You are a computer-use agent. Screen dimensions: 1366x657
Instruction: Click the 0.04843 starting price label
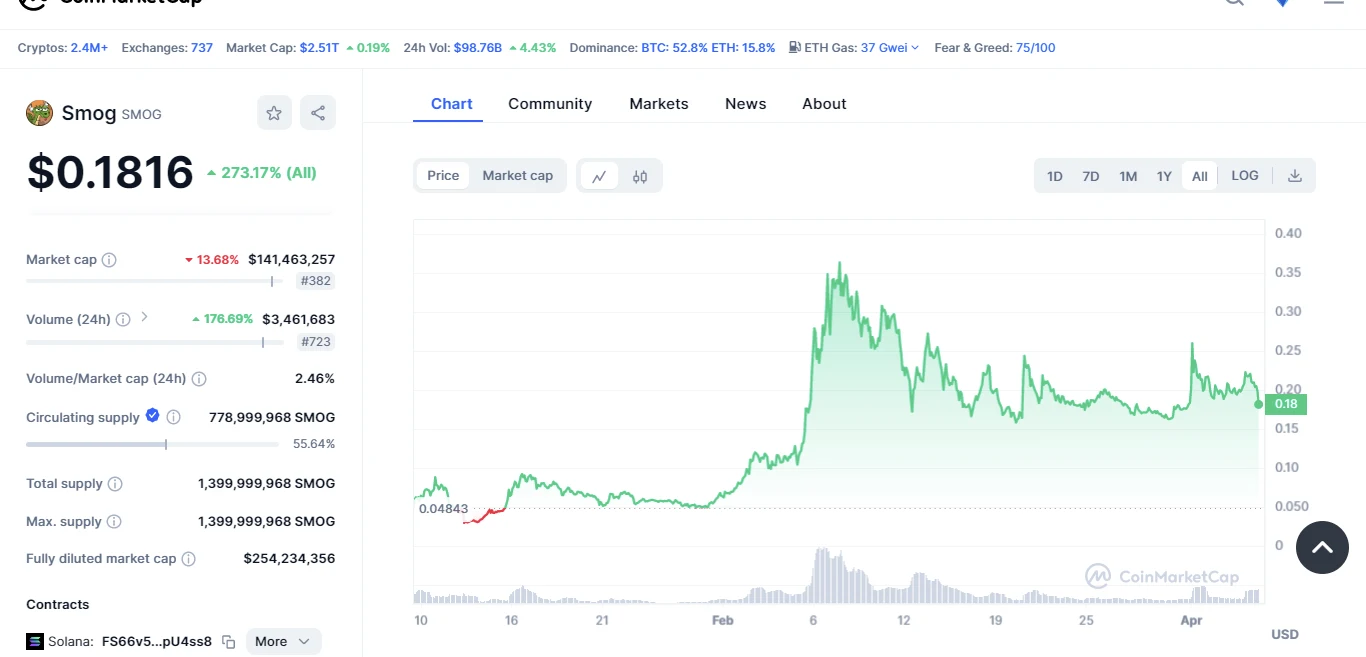(x=443, y=509)
